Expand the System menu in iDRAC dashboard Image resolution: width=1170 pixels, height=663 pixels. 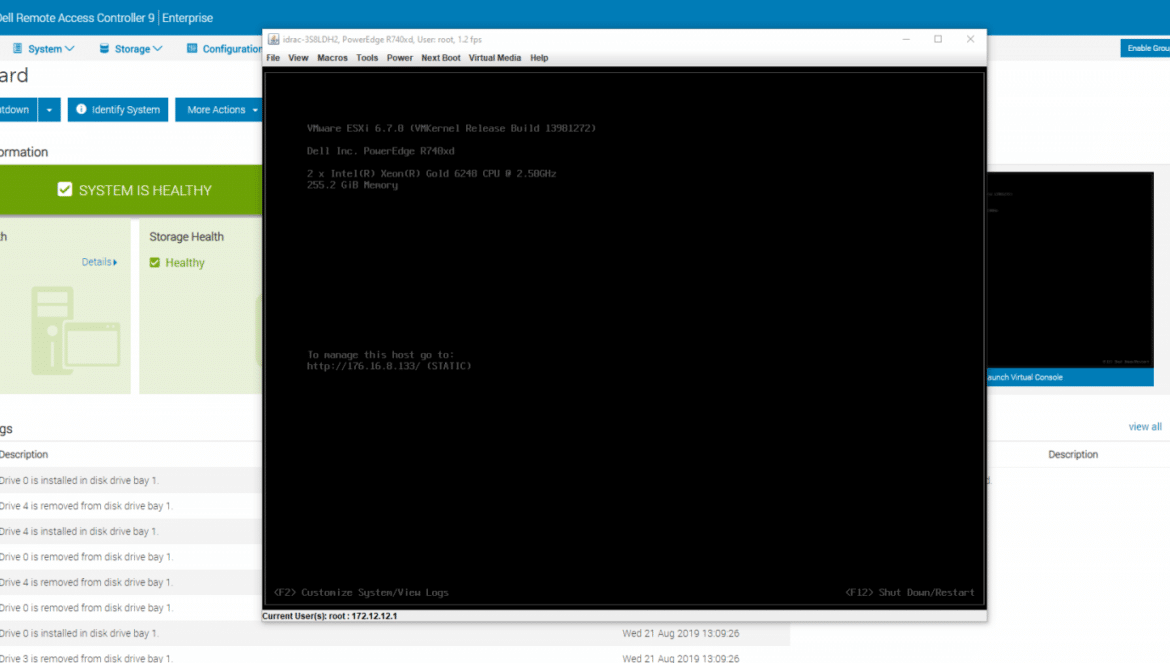[43, 48]
